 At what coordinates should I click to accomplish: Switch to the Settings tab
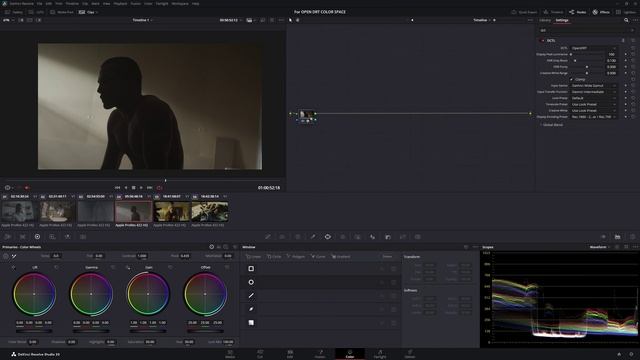click(x=562, y=20)
